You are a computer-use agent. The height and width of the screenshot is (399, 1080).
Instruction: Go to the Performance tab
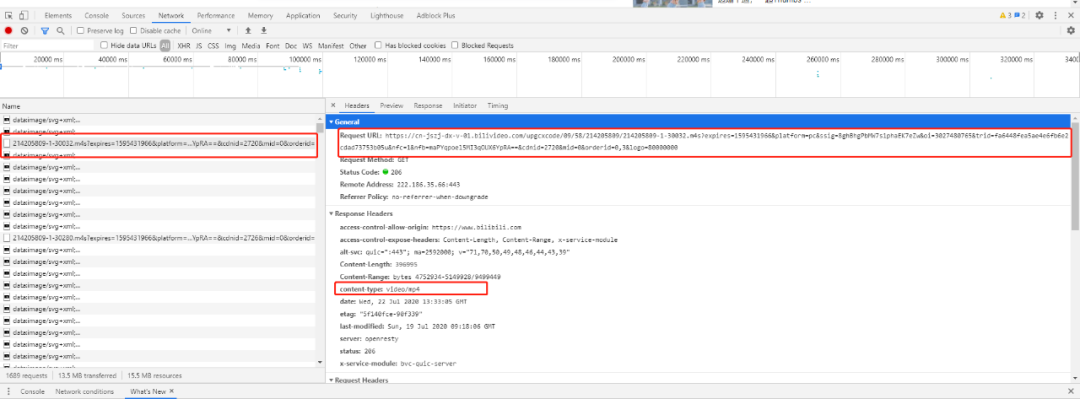point(216,15)
